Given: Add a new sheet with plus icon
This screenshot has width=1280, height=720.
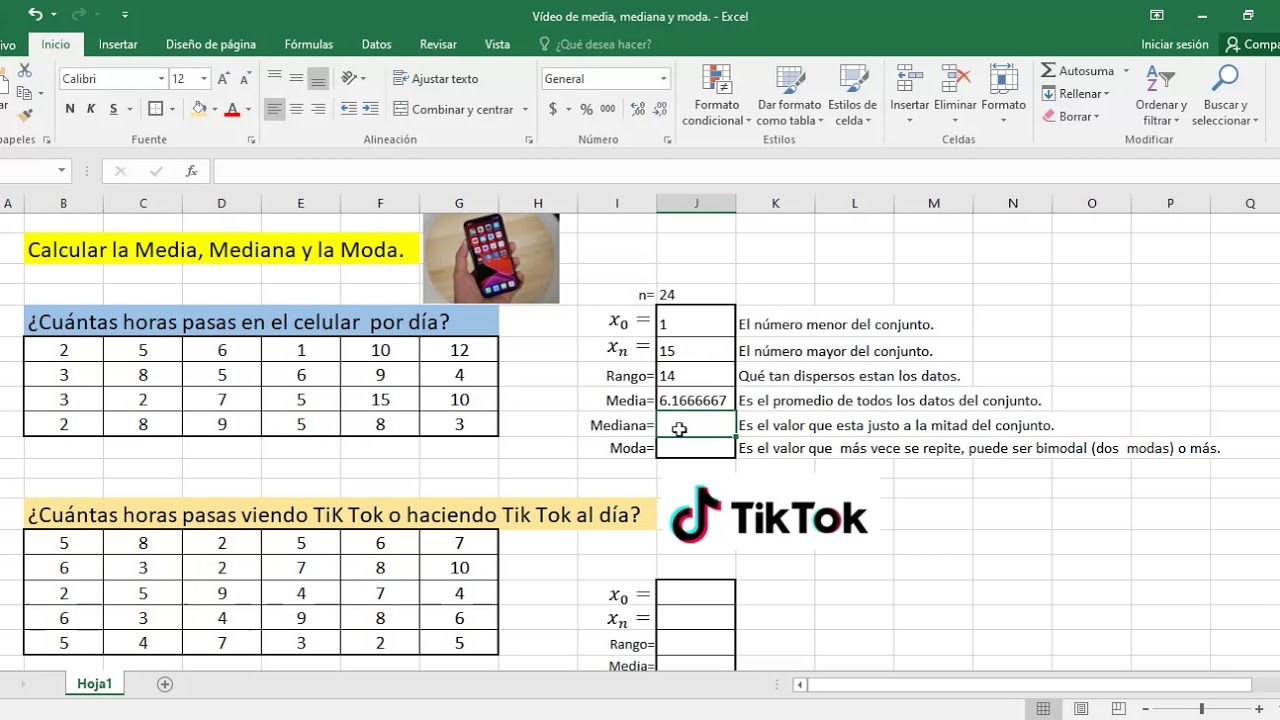Looking at the screenshot, I should click(165, 684).
